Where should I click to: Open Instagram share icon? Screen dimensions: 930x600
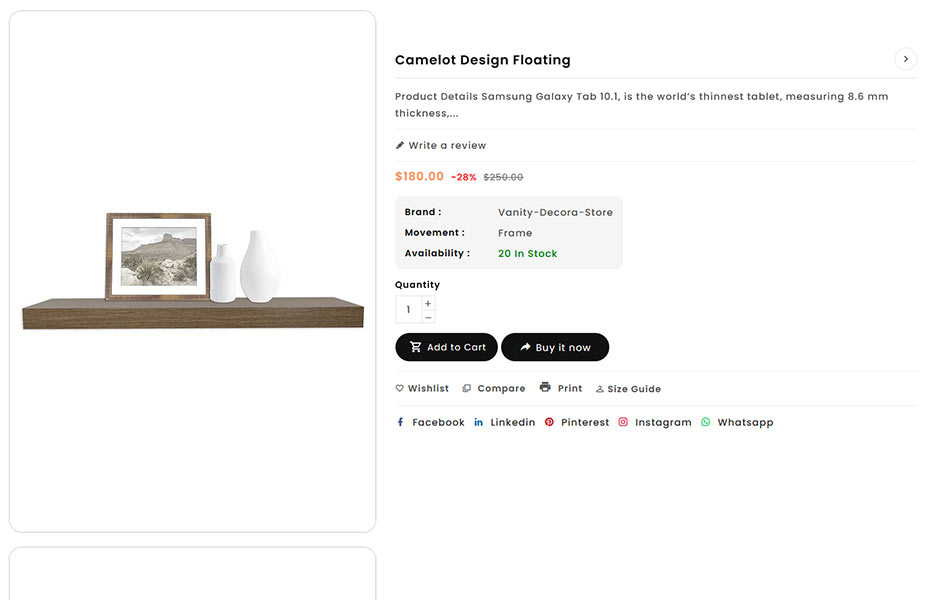coord(623,423)
